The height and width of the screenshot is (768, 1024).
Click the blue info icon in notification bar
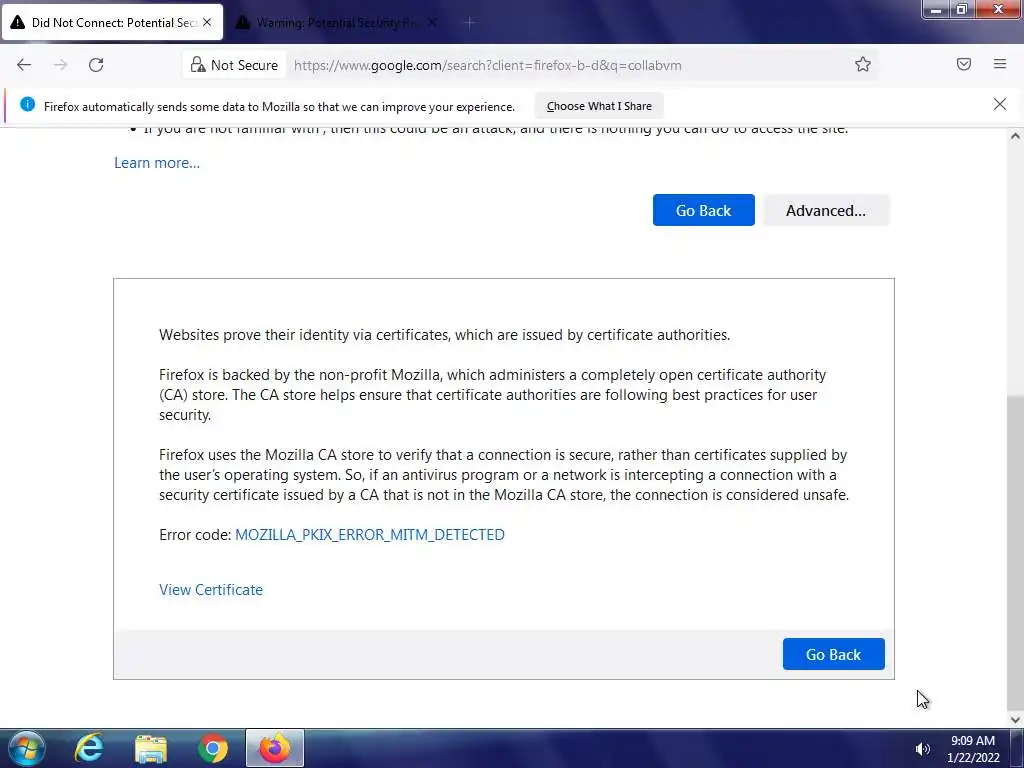point(27,104)
